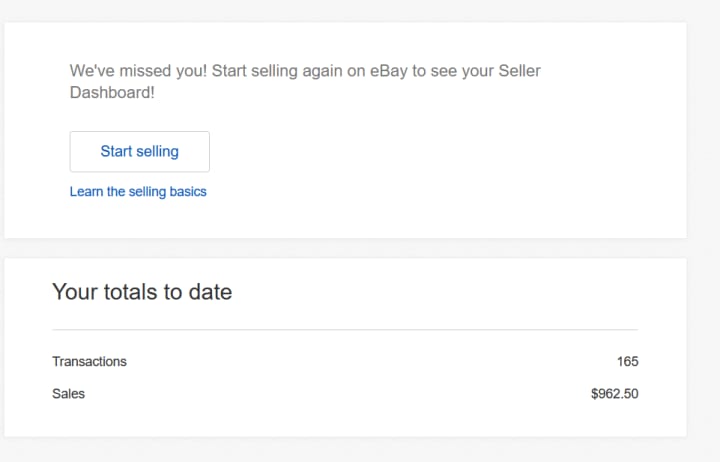Click the word "date" in the totals heading
The width and height of the screenshot is (720, 462).
coord(210,292)
